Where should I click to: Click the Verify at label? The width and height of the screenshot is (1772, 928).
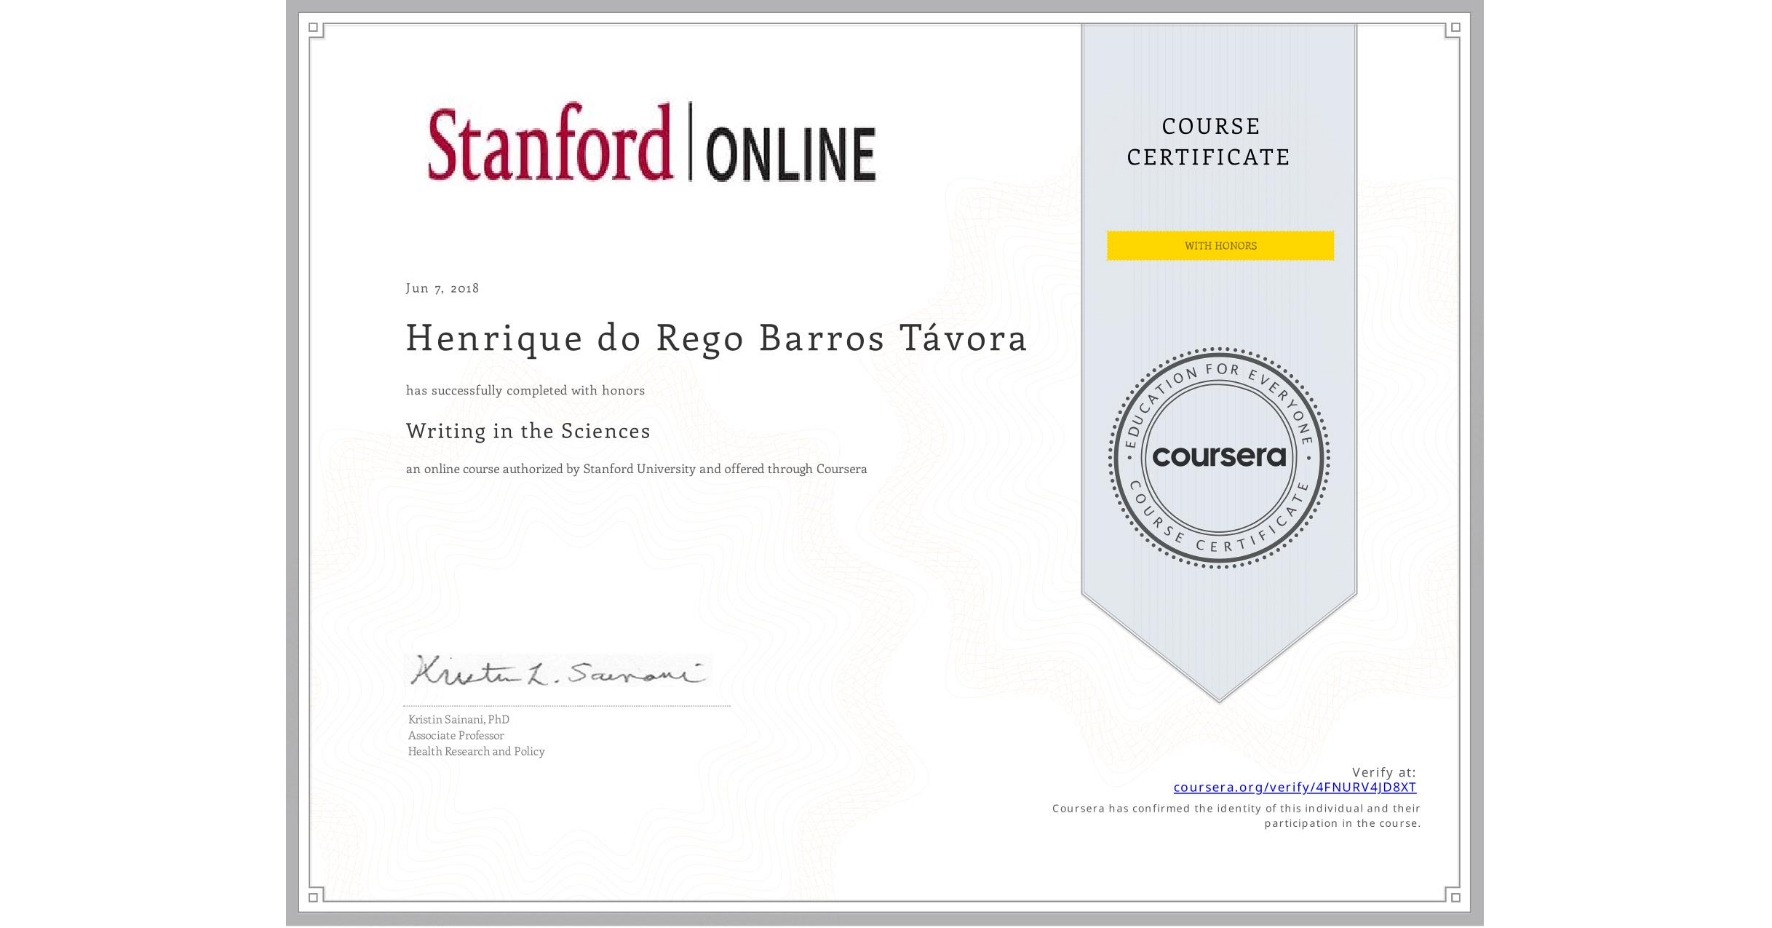pyautogui.click(x=1384, y=771)
